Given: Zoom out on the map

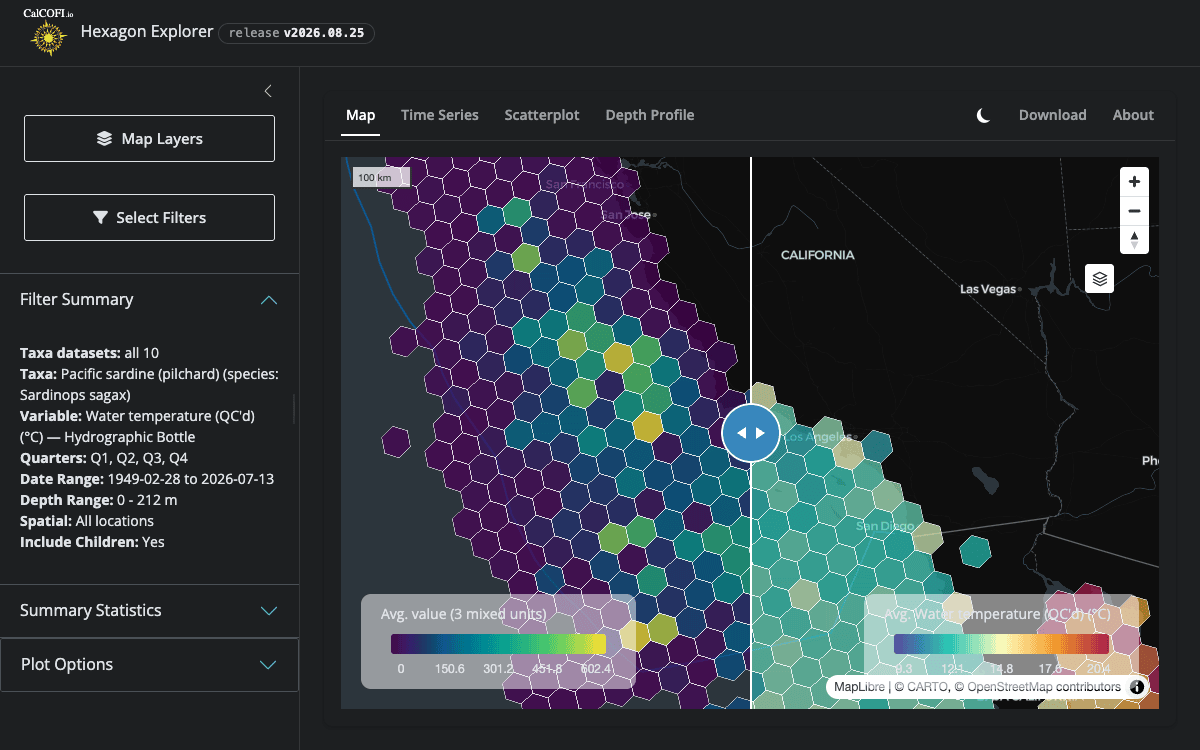Looking at the screenshot, I should 1134,211.
